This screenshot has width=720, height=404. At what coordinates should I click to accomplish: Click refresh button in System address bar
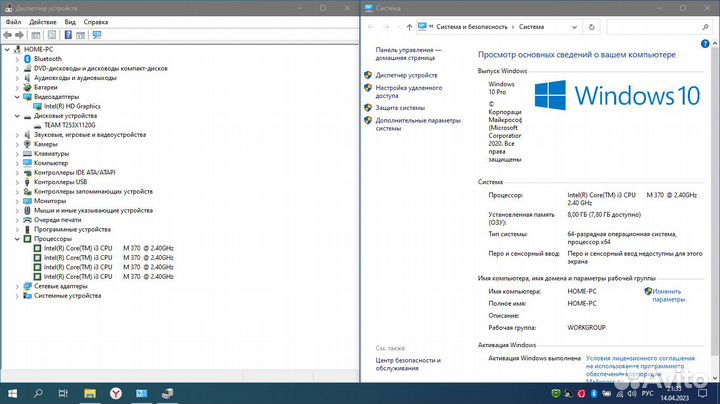point(591,27)
